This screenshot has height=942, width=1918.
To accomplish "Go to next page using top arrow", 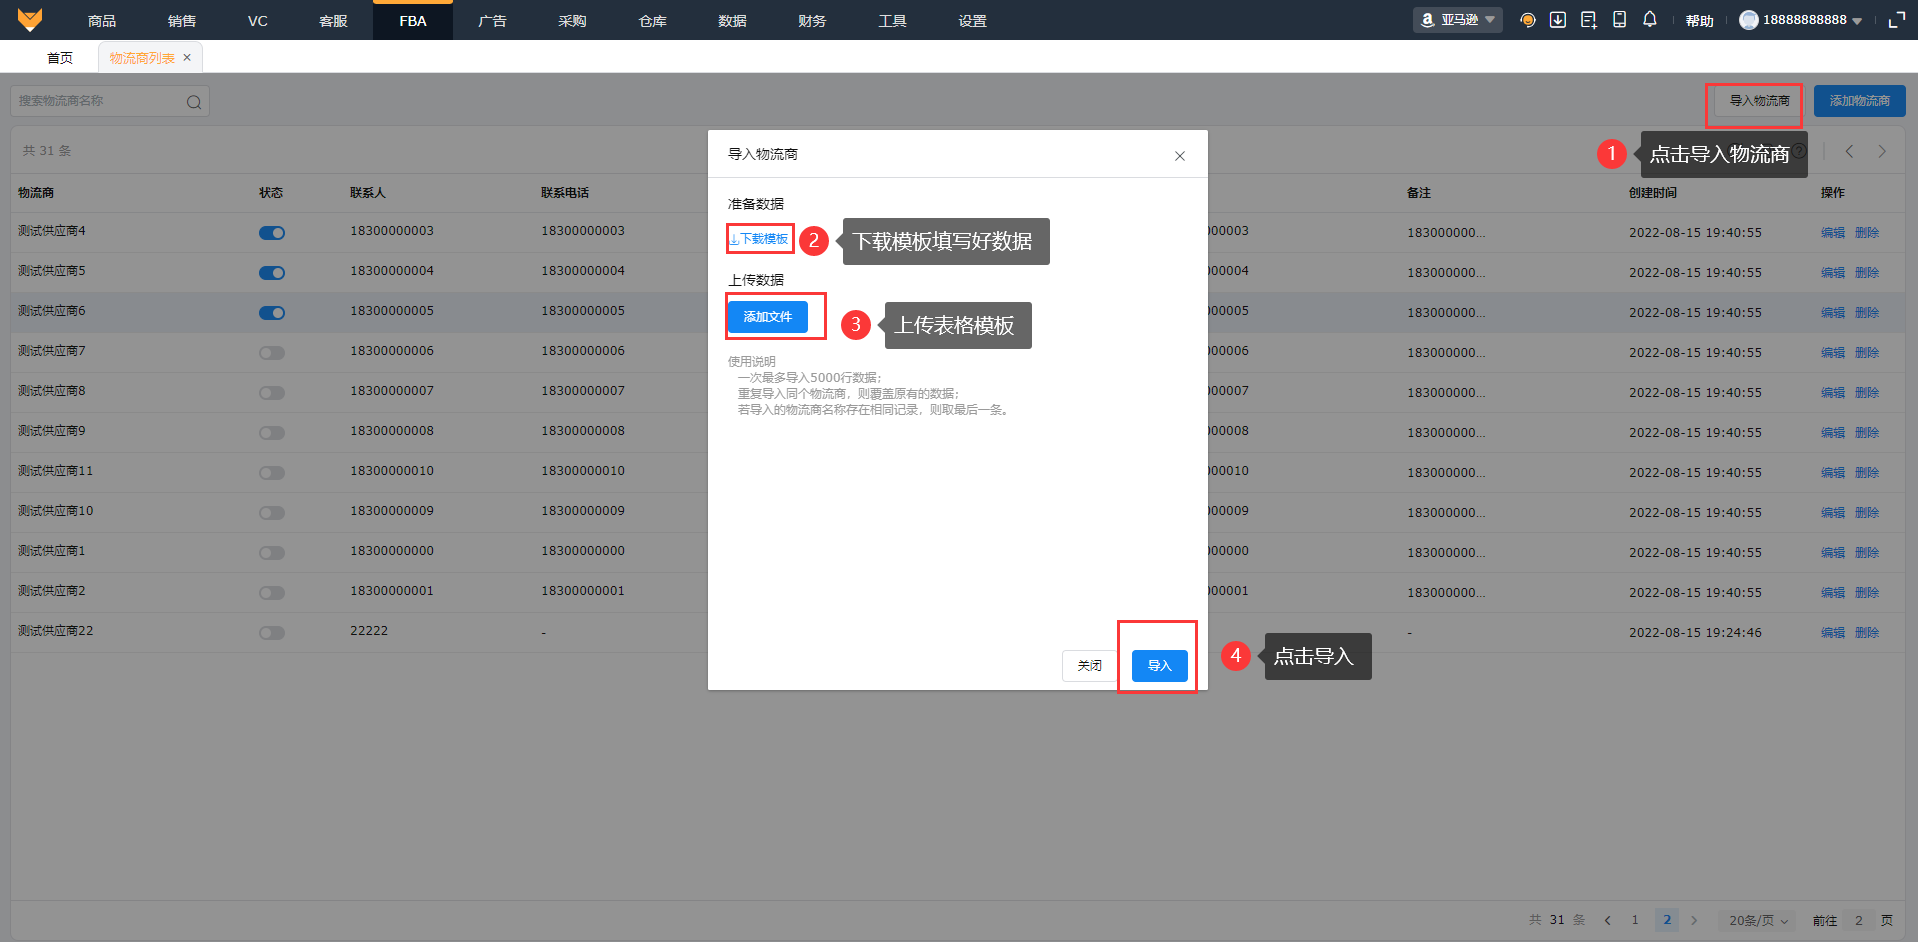I will 1882,151.
